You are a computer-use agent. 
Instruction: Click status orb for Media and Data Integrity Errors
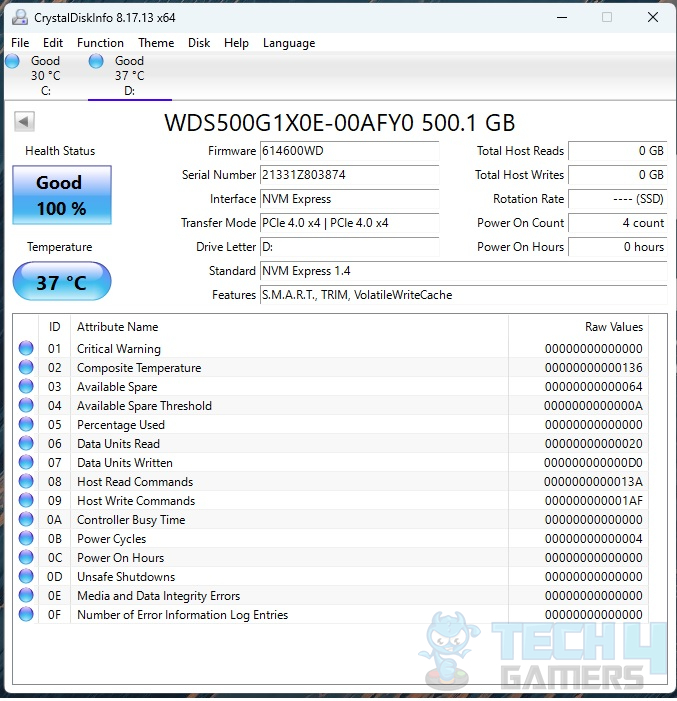[x=26, y=595]
